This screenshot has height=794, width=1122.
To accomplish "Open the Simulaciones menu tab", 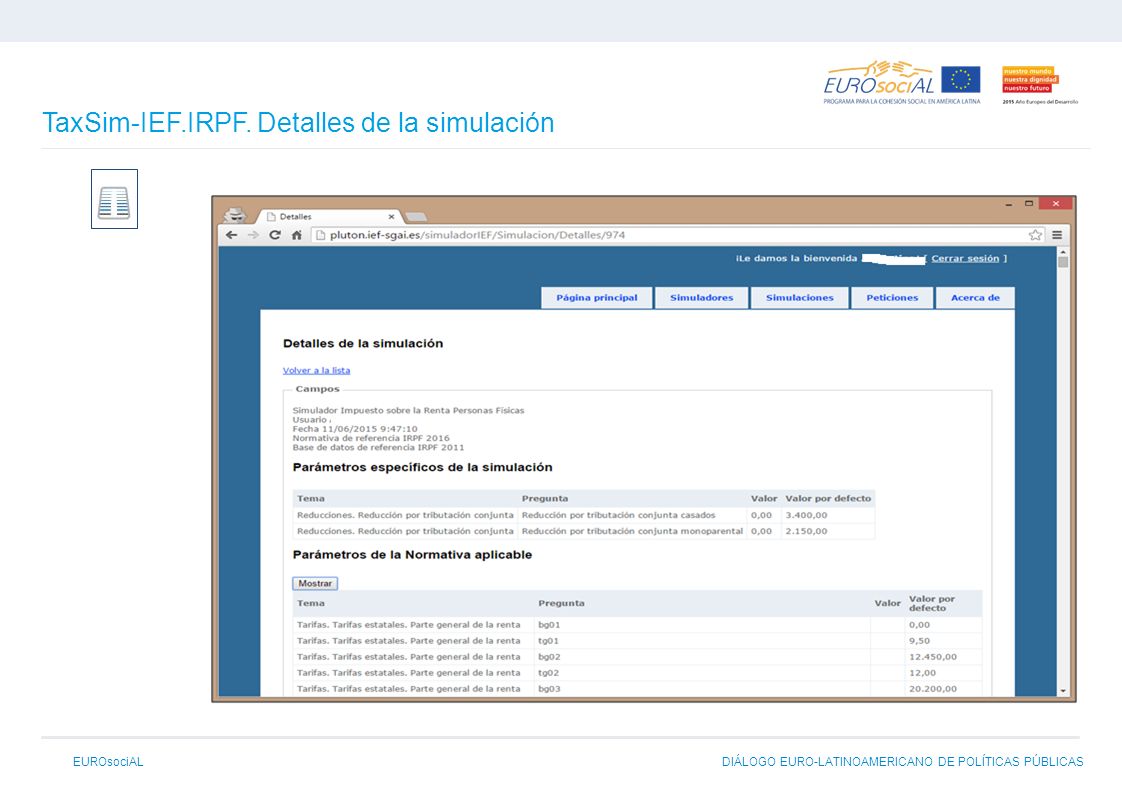I will point(799,298).
